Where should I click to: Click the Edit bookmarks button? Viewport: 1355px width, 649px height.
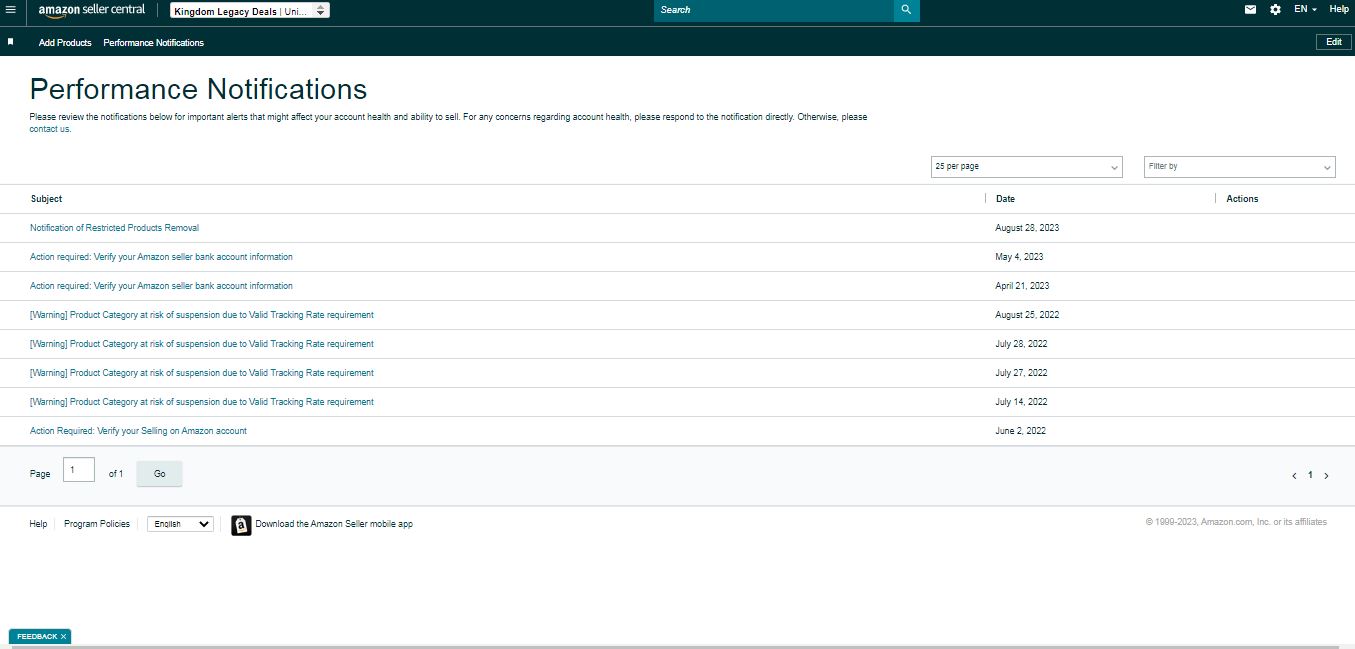[1333, 42]
